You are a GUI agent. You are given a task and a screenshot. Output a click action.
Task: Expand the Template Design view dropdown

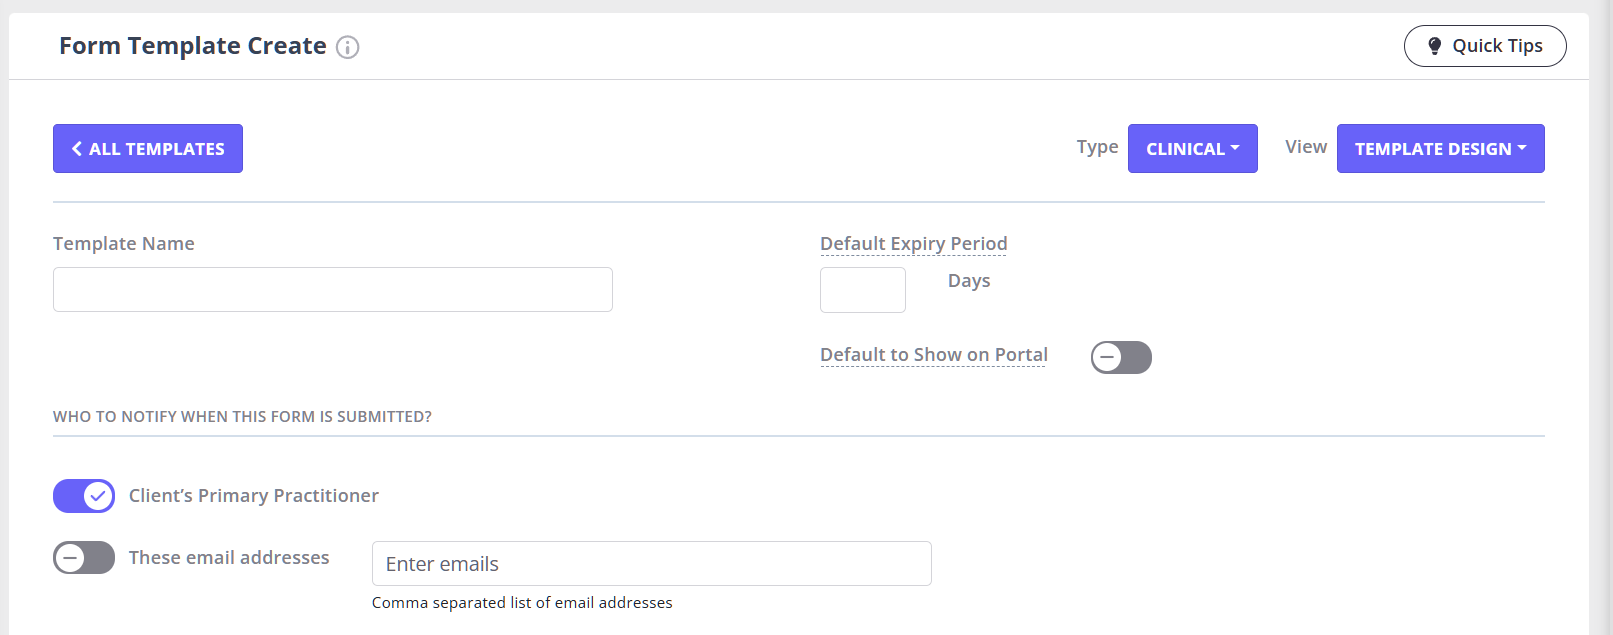(1440, 148)
